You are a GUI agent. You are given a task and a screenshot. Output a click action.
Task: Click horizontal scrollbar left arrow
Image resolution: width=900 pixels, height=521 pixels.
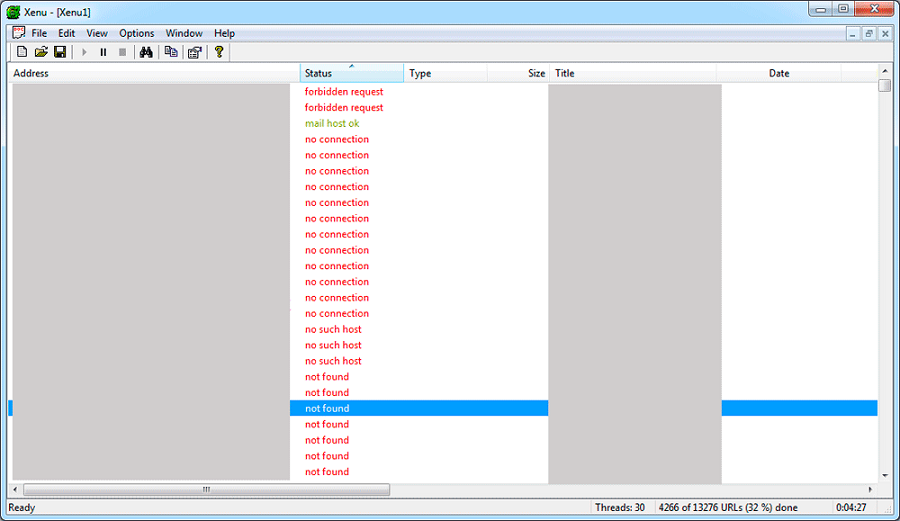15,489
